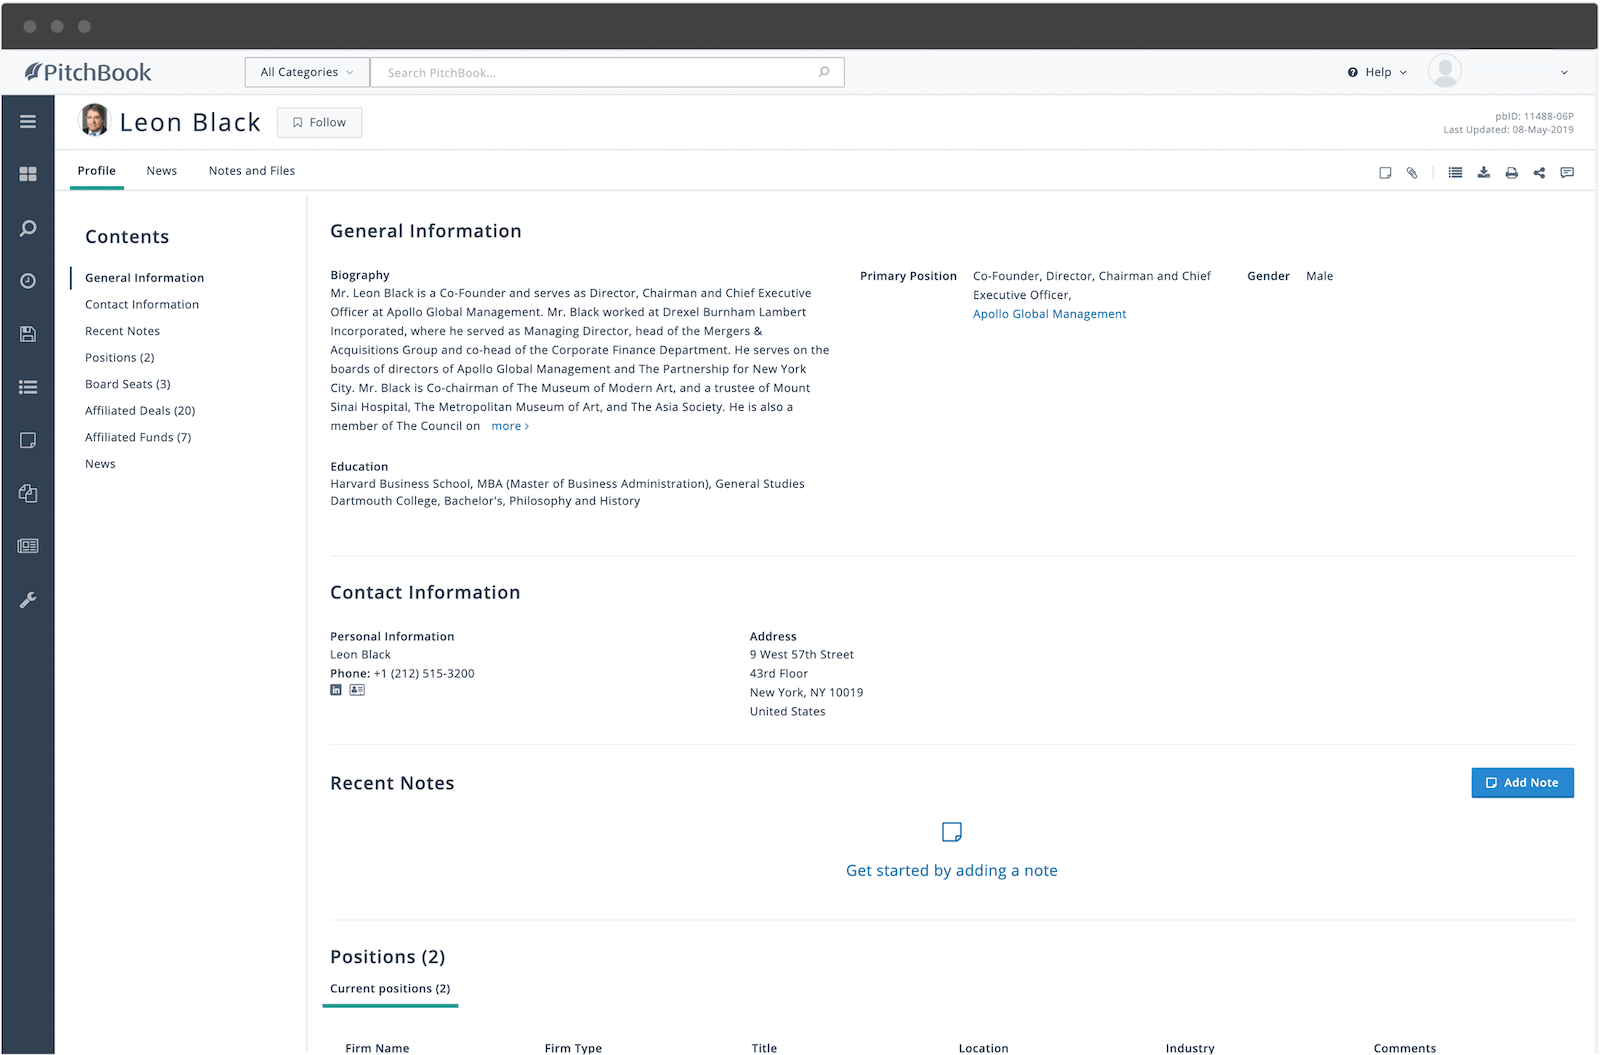1600x1055 pixels.
Task: Click the Dartmouth College education line
Action: tap(485, 501)
